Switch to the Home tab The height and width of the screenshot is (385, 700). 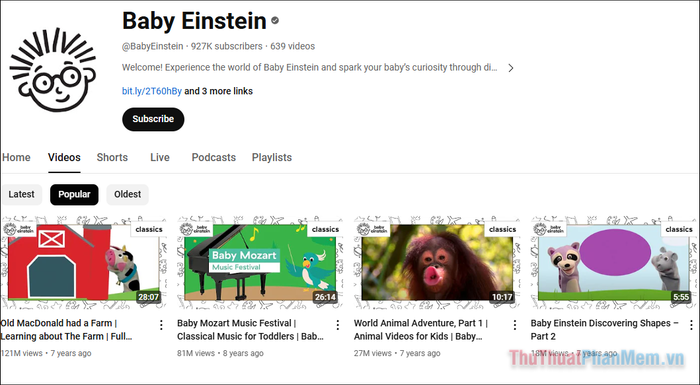(x=16, y=158)
